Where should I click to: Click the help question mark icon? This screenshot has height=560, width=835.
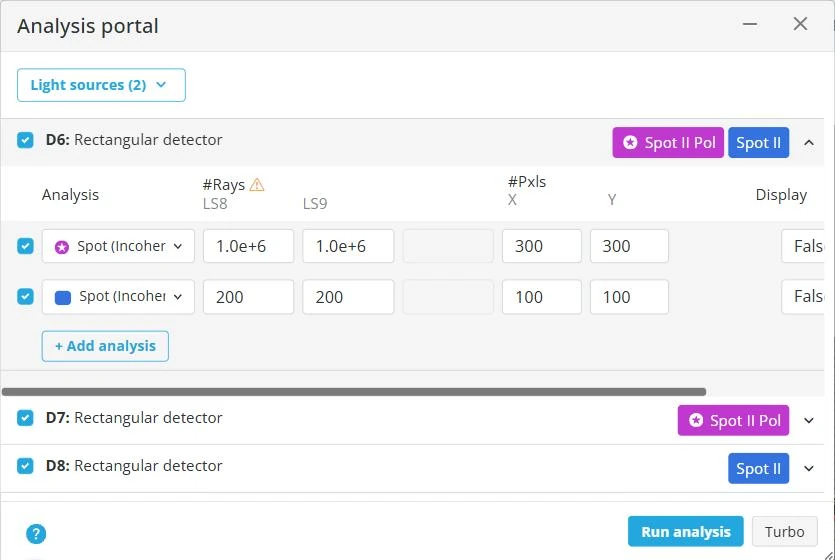pos(36,533)
